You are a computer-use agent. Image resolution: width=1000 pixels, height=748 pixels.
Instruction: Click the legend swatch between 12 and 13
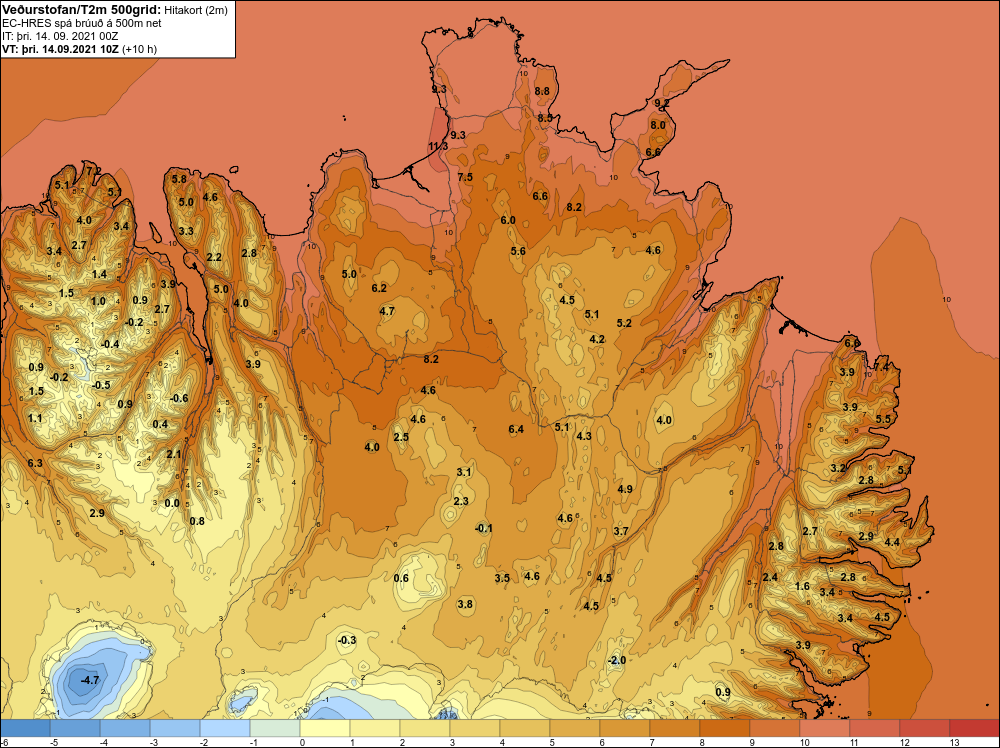click(x=925, y=728)
